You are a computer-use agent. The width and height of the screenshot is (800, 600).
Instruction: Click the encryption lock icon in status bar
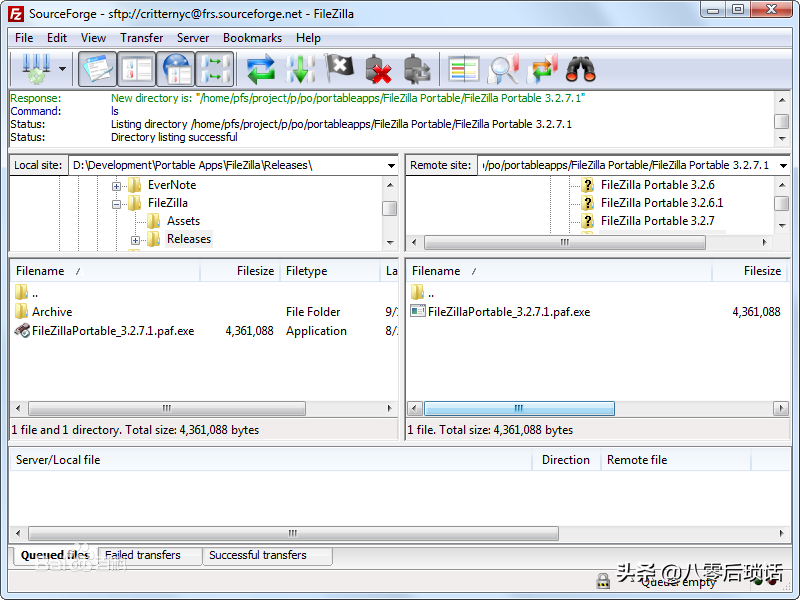tap(603, 581)
